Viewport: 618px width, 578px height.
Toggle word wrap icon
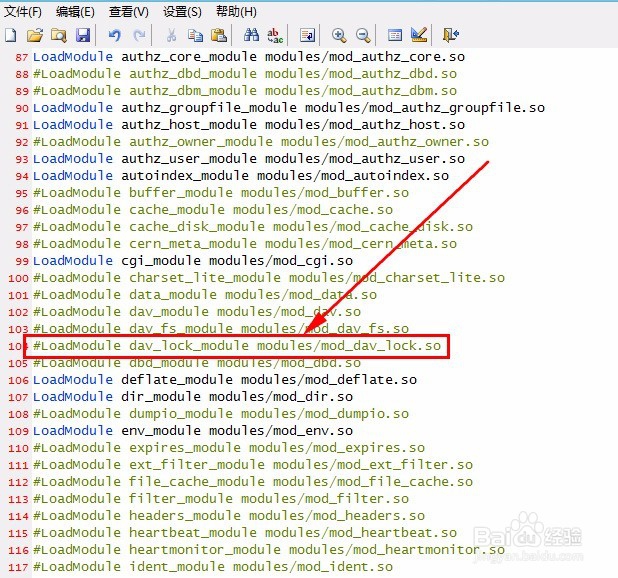(307, 35)
